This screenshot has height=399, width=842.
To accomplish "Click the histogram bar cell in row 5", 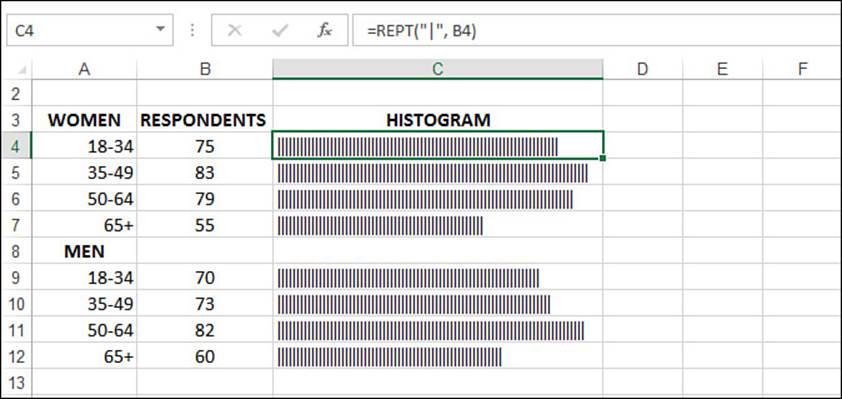I will pos(438,172).
